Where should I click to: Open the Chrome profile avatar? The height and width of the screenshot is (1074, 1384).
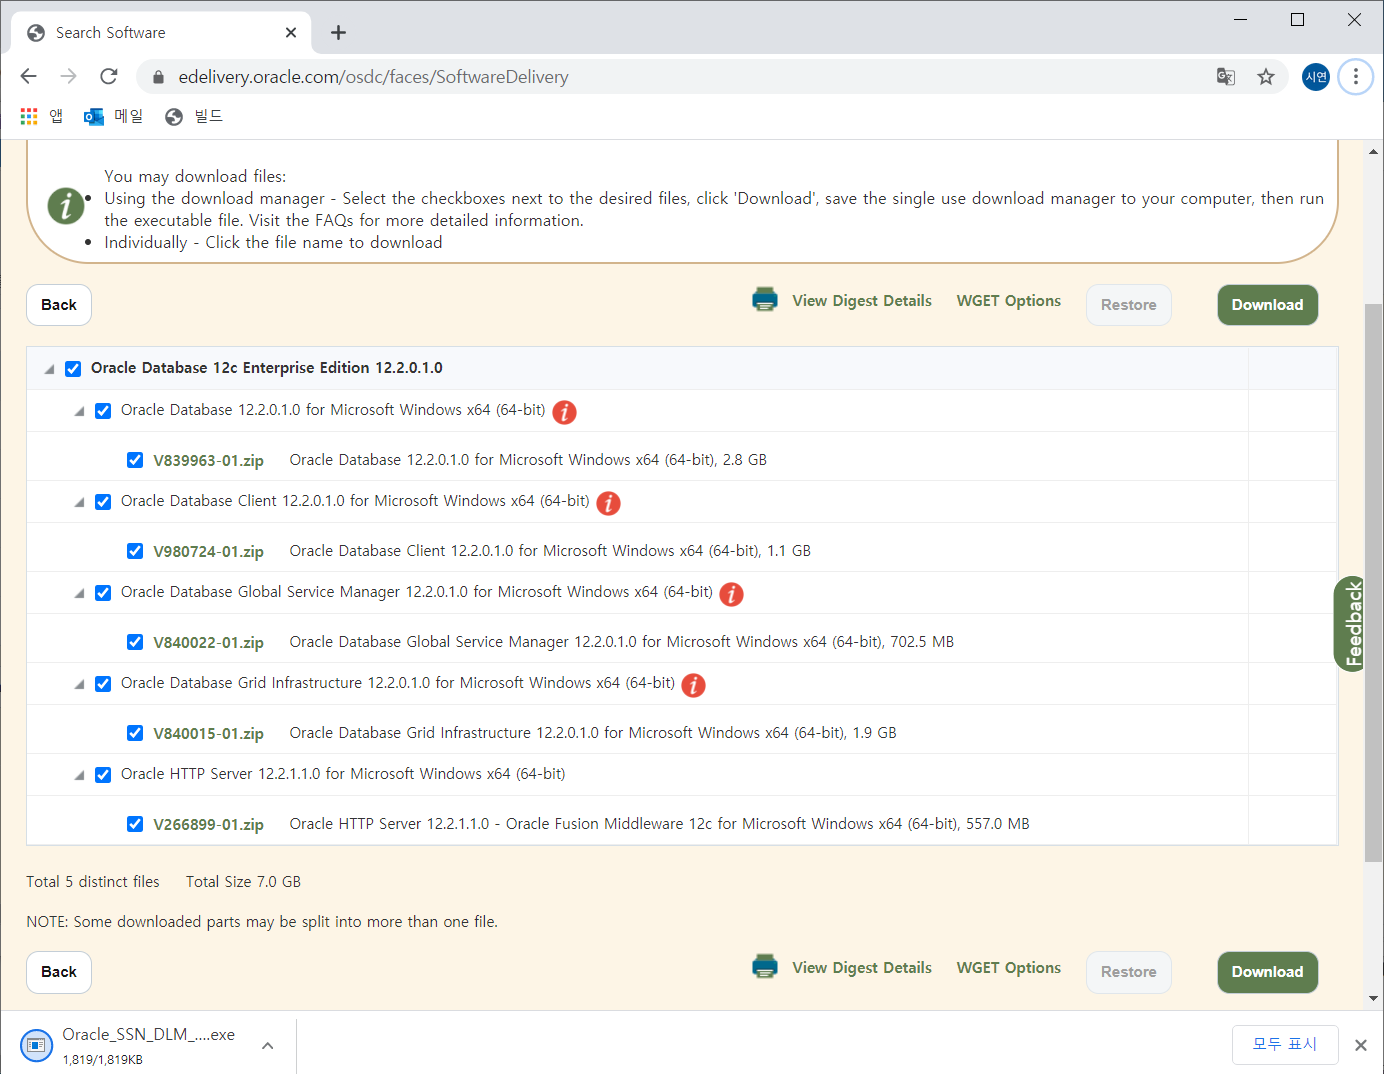[x=1316, y=76]
